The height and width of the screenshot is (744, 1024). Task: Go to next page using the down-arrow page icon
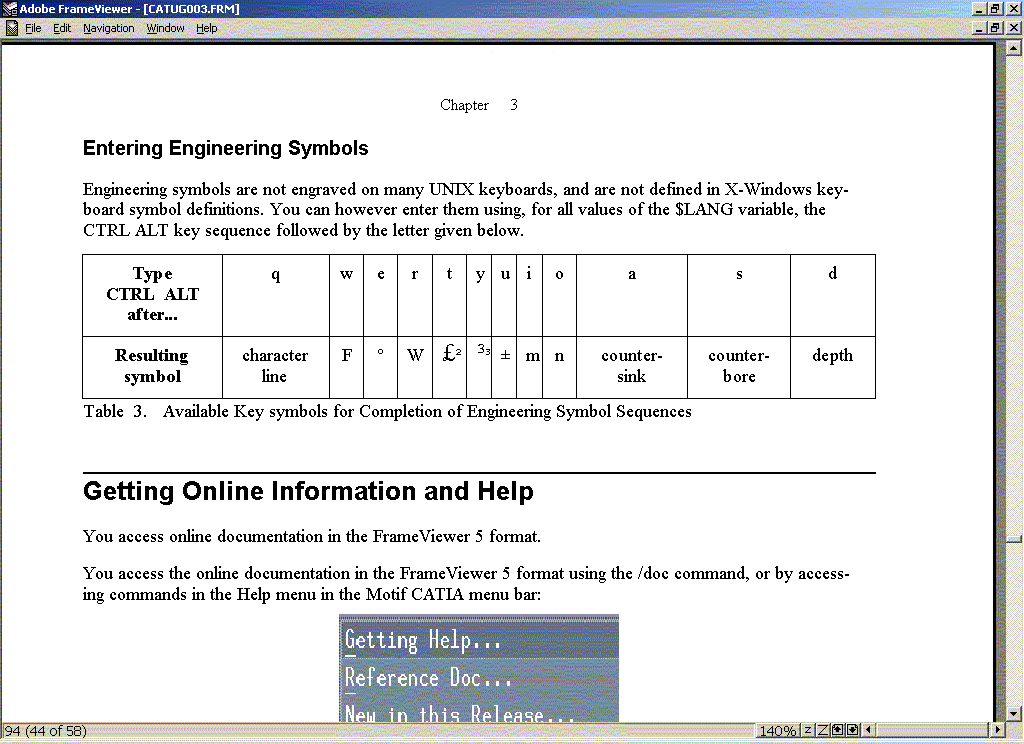(x=852, y=730)
